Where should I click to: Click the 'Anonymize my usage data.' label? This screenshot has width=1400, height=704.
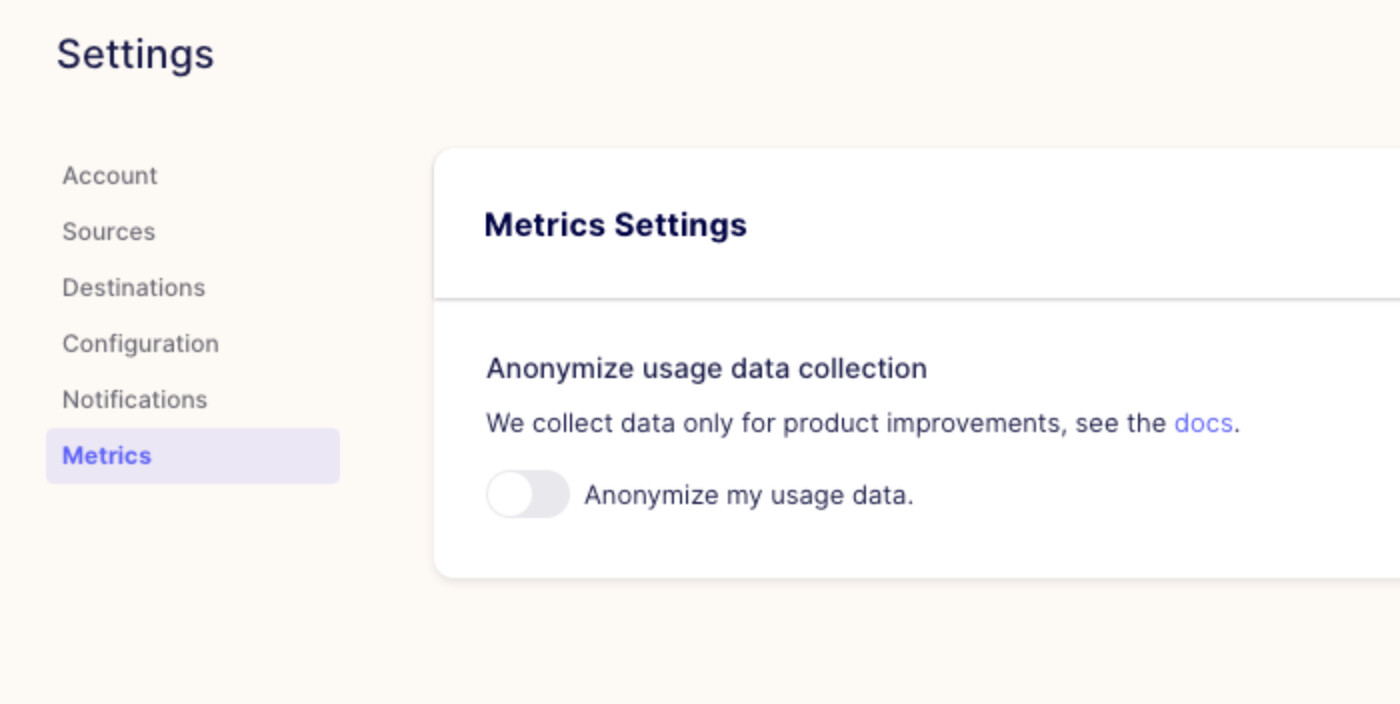click(748, 495)
